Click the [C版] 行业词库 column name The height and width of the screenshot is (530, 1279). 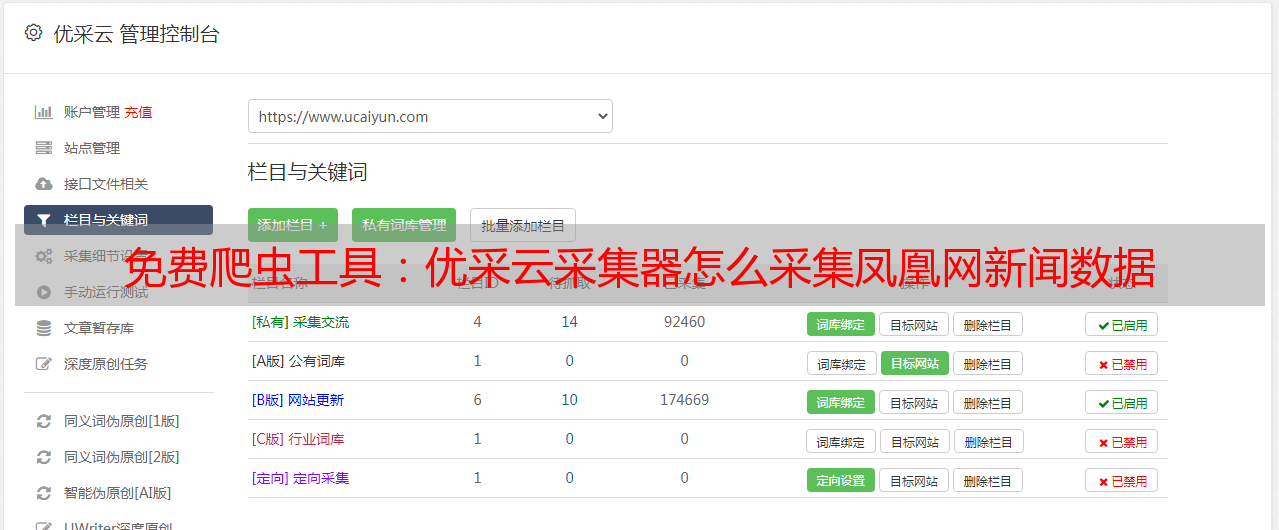(298, 439)
